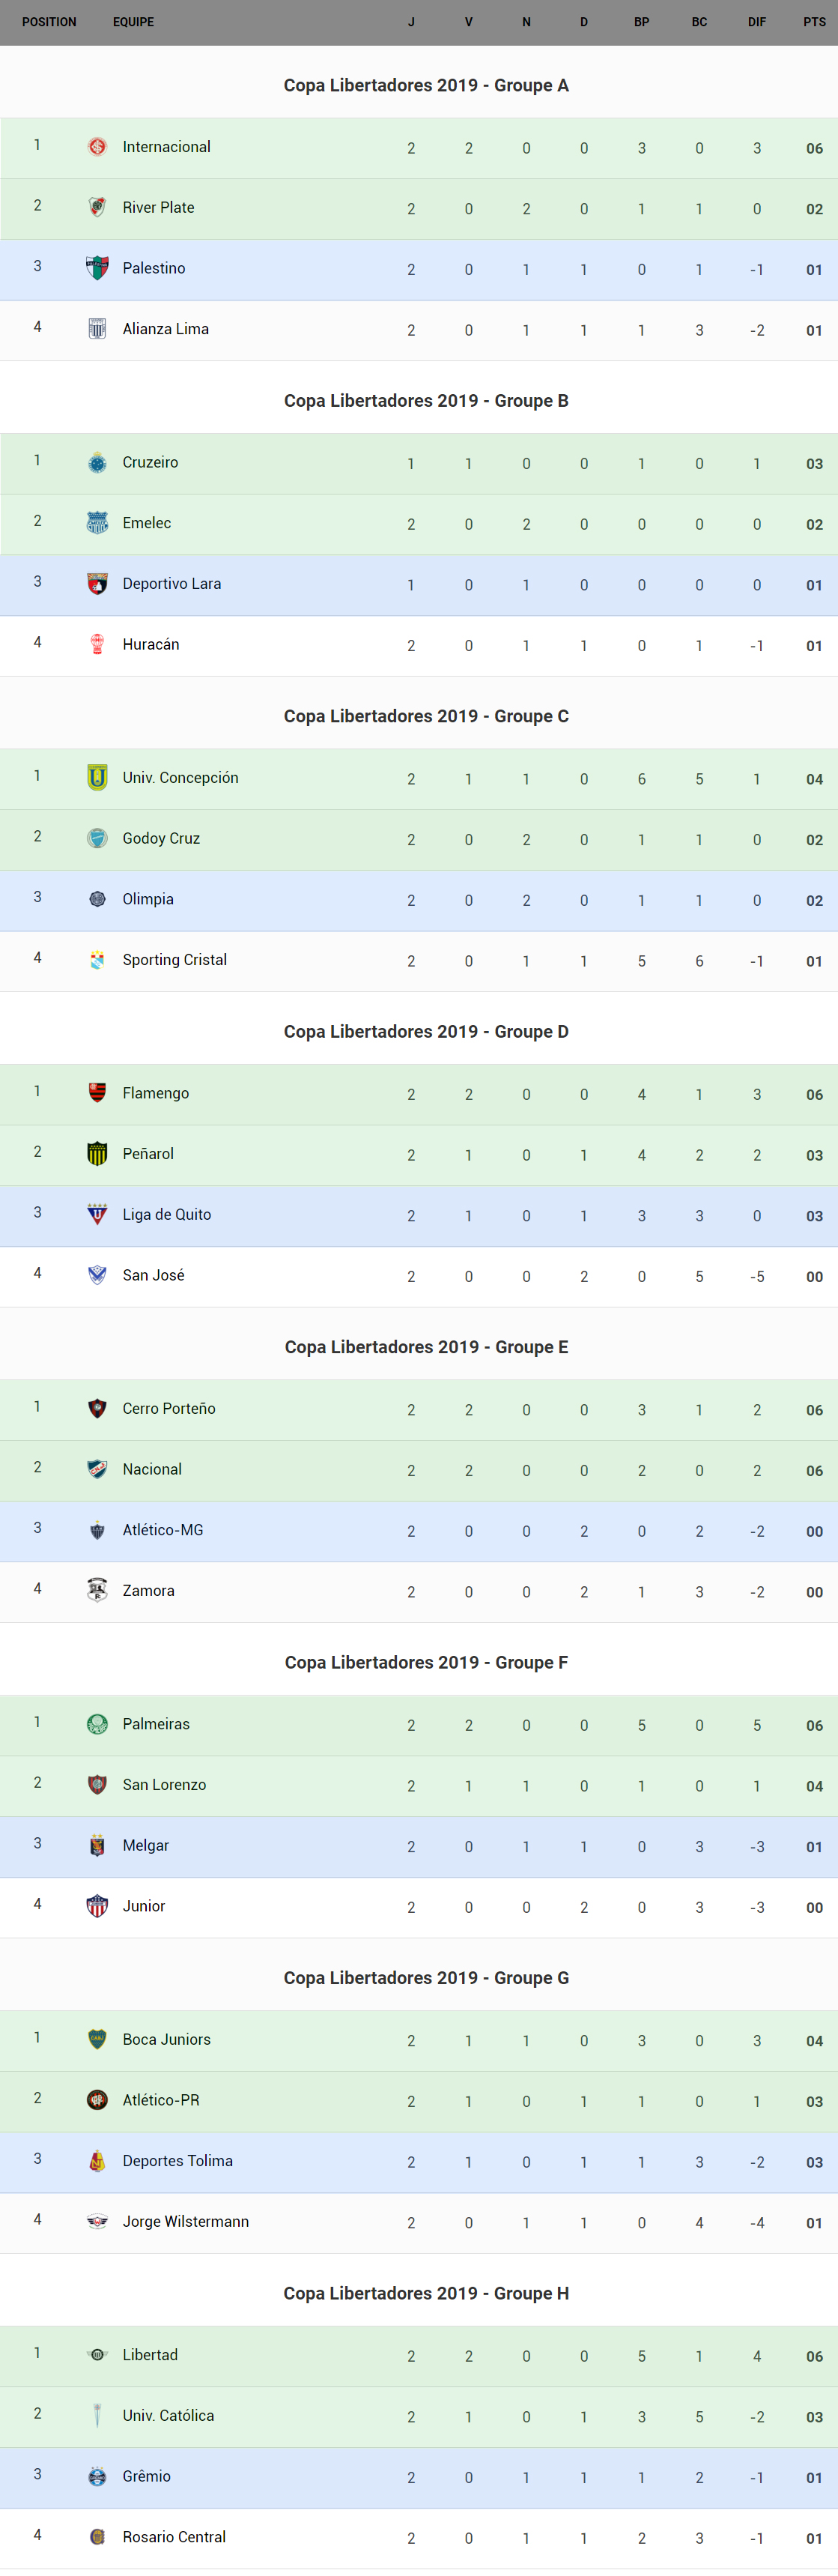The width and height of the screenshot is (838, 2576).
Task: Click the Copa Libertadores 2019 Groupe A heading
Action: (x=426, y=85)
